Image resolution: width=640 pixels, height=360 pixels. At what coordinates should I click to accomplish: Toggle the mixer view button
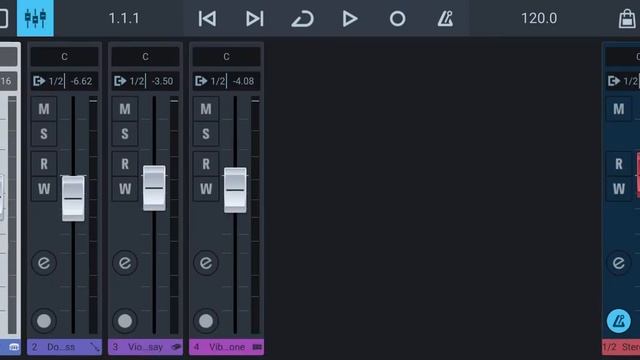(x=35, y=18)
